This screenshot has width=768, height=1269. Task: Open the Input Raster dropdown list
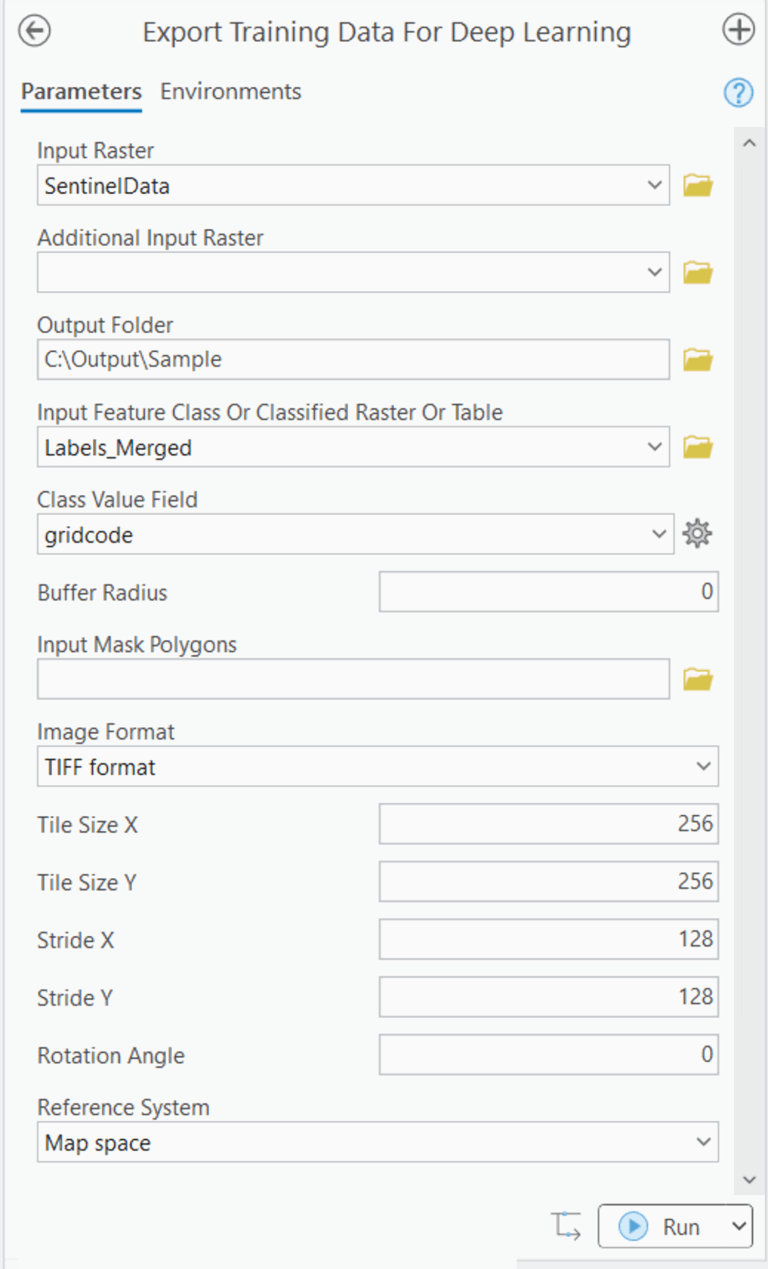[x=655, y=184]
